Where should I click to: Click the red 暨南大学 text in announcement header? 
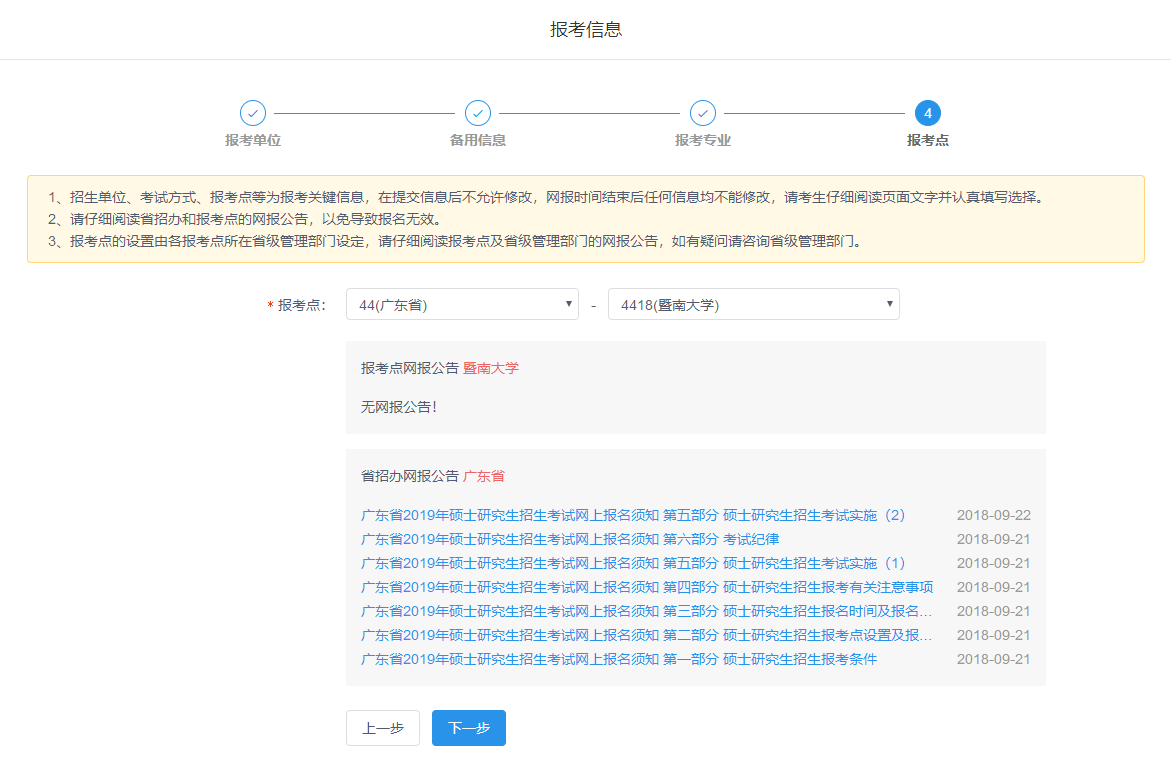tap(491, 368)
